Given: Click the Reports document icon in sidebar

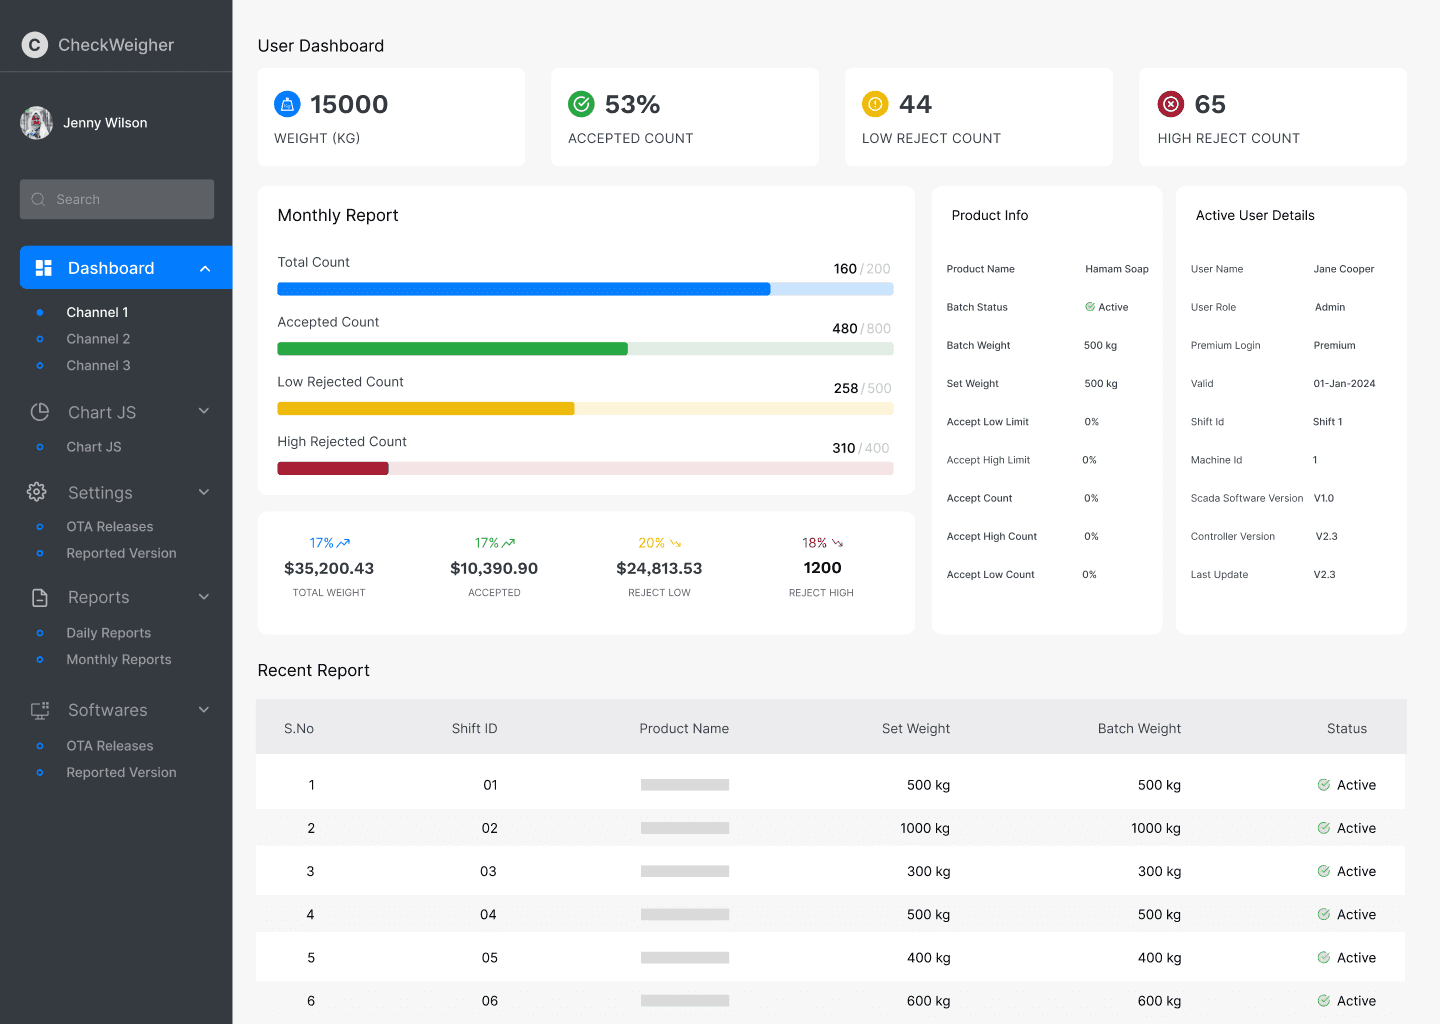Looking at the screenshot, I should coord(40,597).
